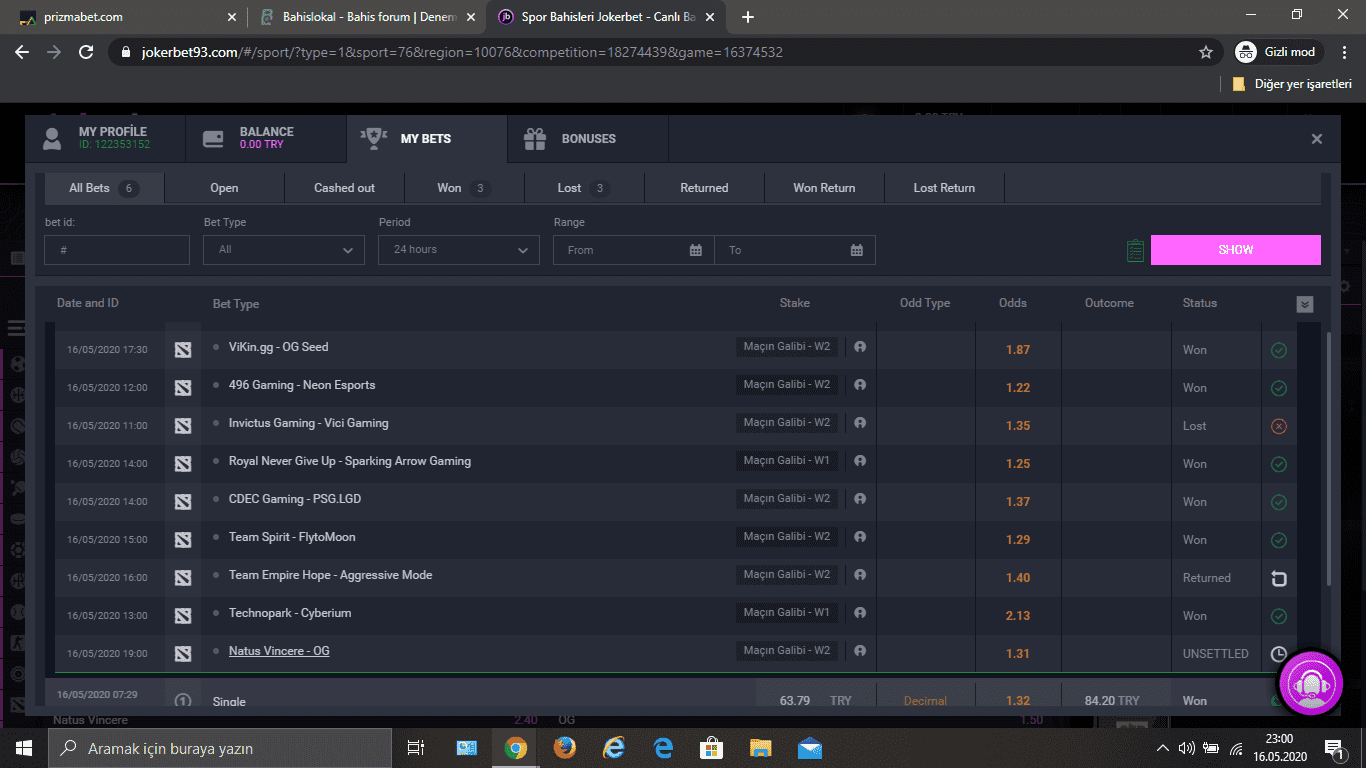Click info icon beside CDEC Gaming market
The width and height of the screenshot is (1366, 768).
pos(859,498)
